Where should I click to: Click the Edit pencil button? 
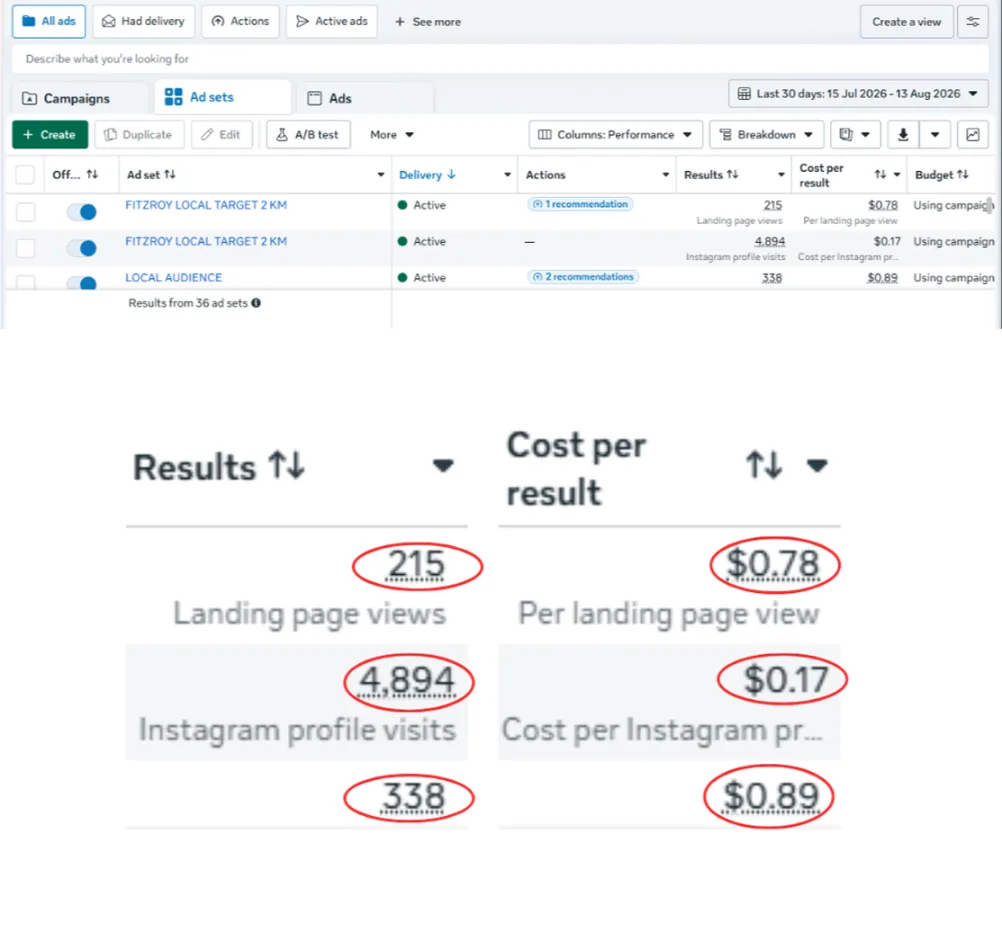(x=222, y=135)
